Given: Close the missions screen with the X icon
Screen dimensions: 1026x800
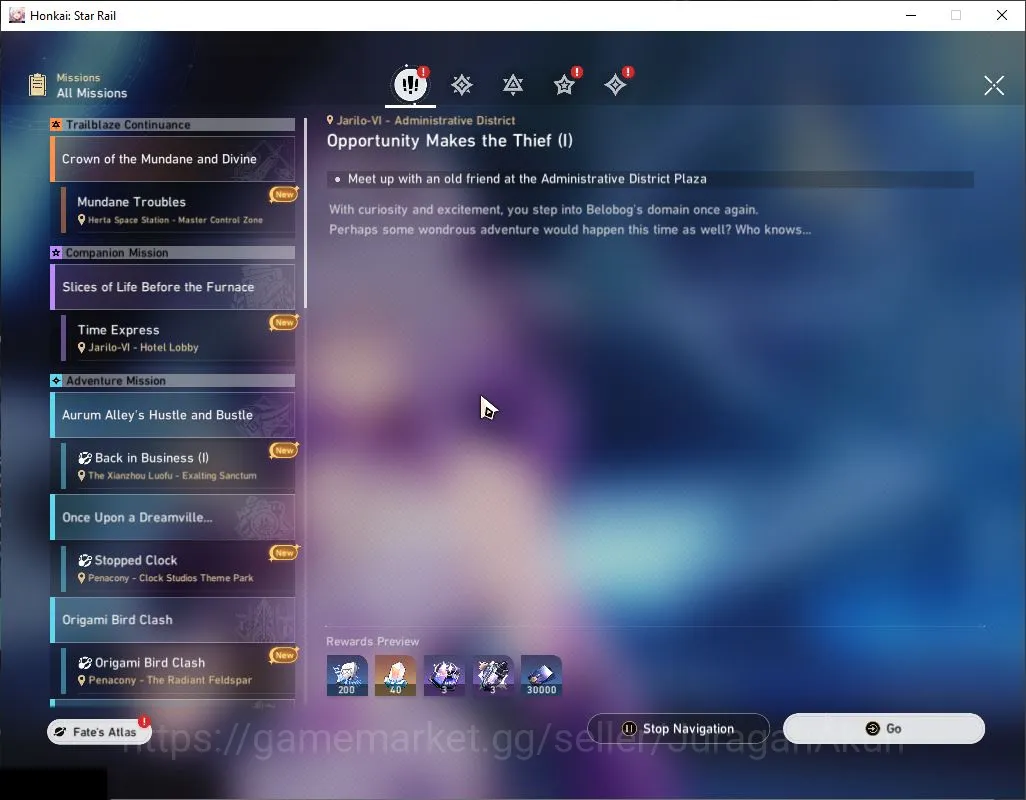Looking at the screenshot, I should click(x=993, y=85).
